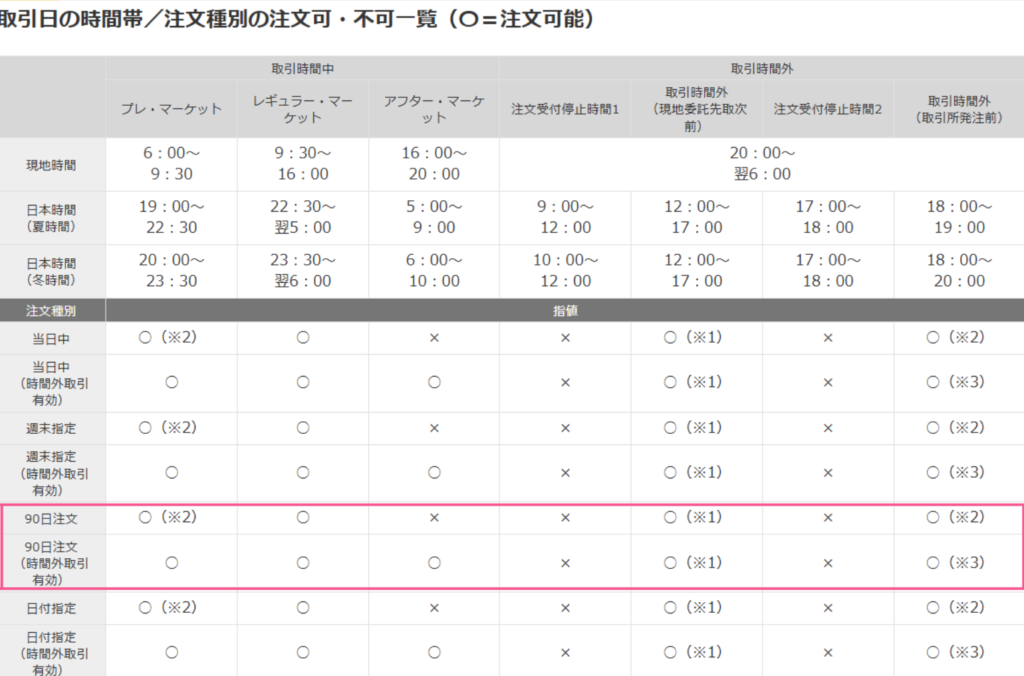Screen dimensions: 1024x676
Task: Select the 指値 section header bar
Action: point(565,311)
